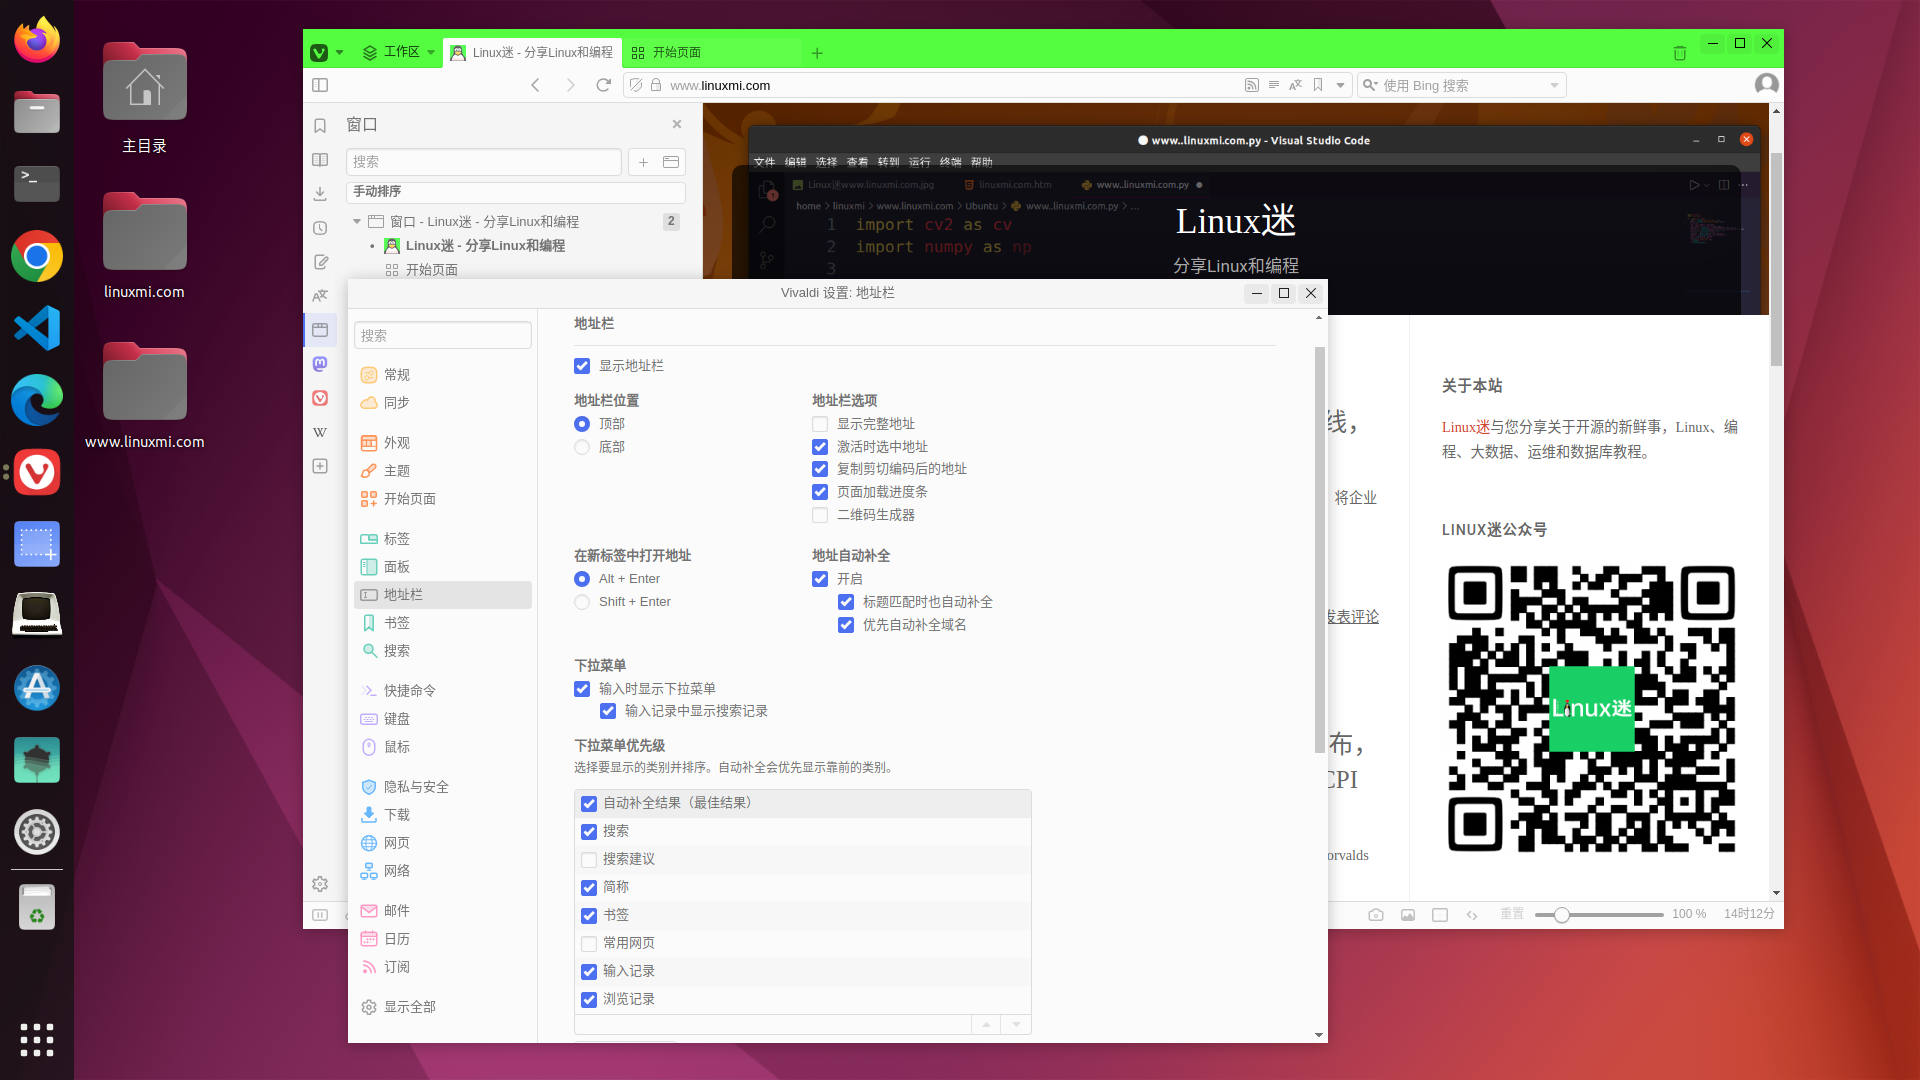The width and height of the screenshot is (1920, 1080).
Task: Enable 搜索建议 in priority list
Action: pos(589,860)
